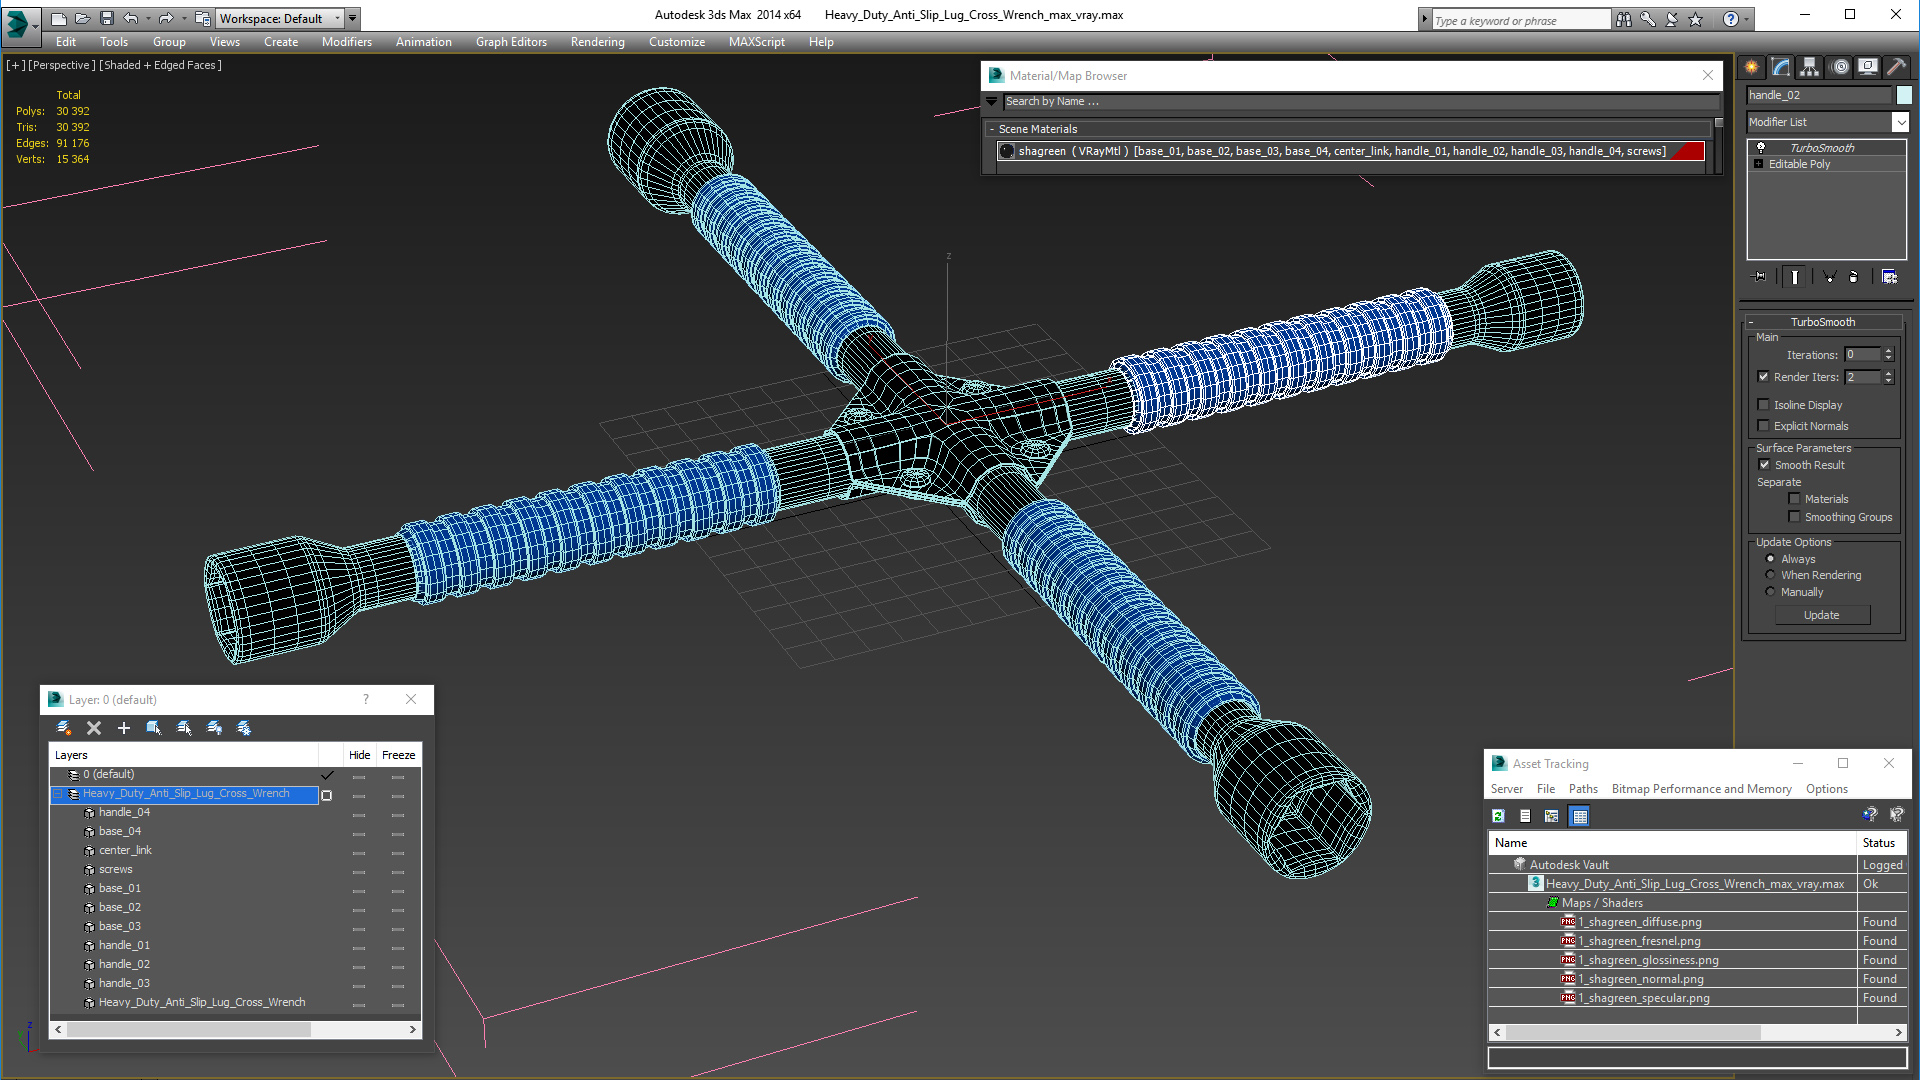Open the Help question mark icon
Image resolution: width=1920 pixels, height=1080 pixels.
click(x=1730, y=19)
